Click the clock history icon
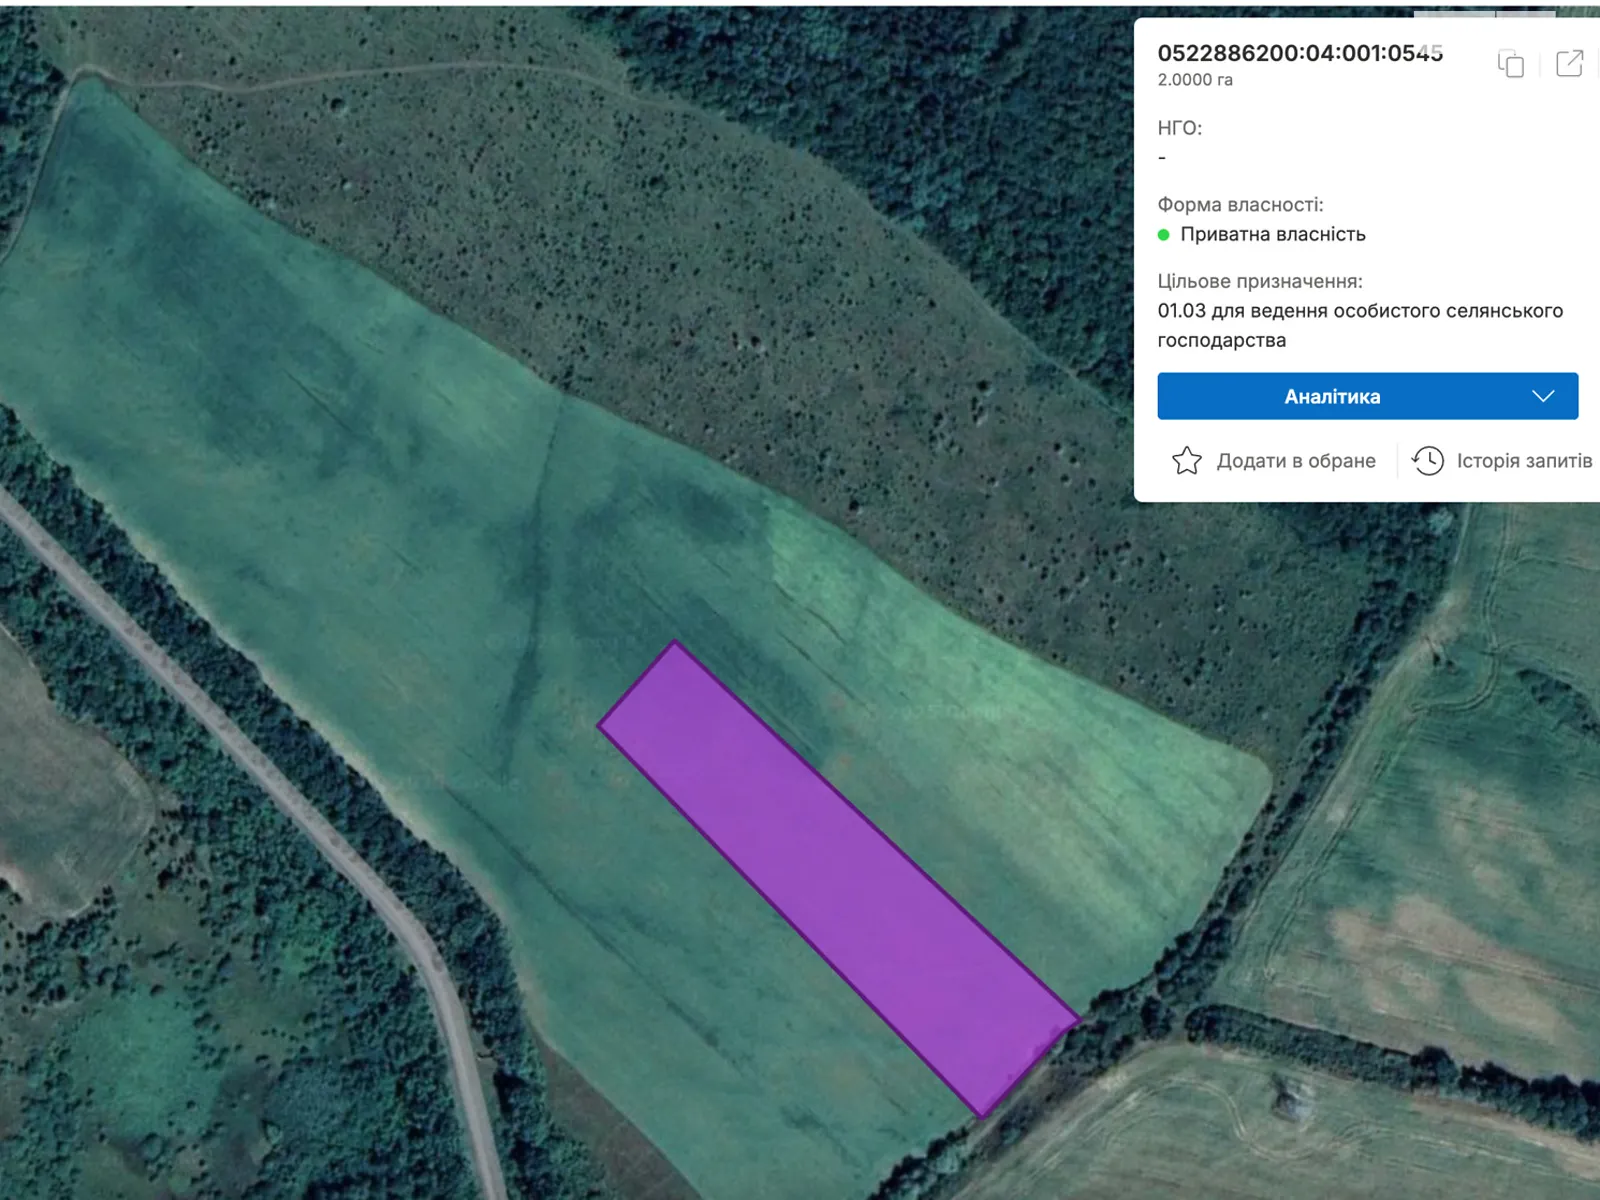Screen dimensions: 1600x1200 1427,461
